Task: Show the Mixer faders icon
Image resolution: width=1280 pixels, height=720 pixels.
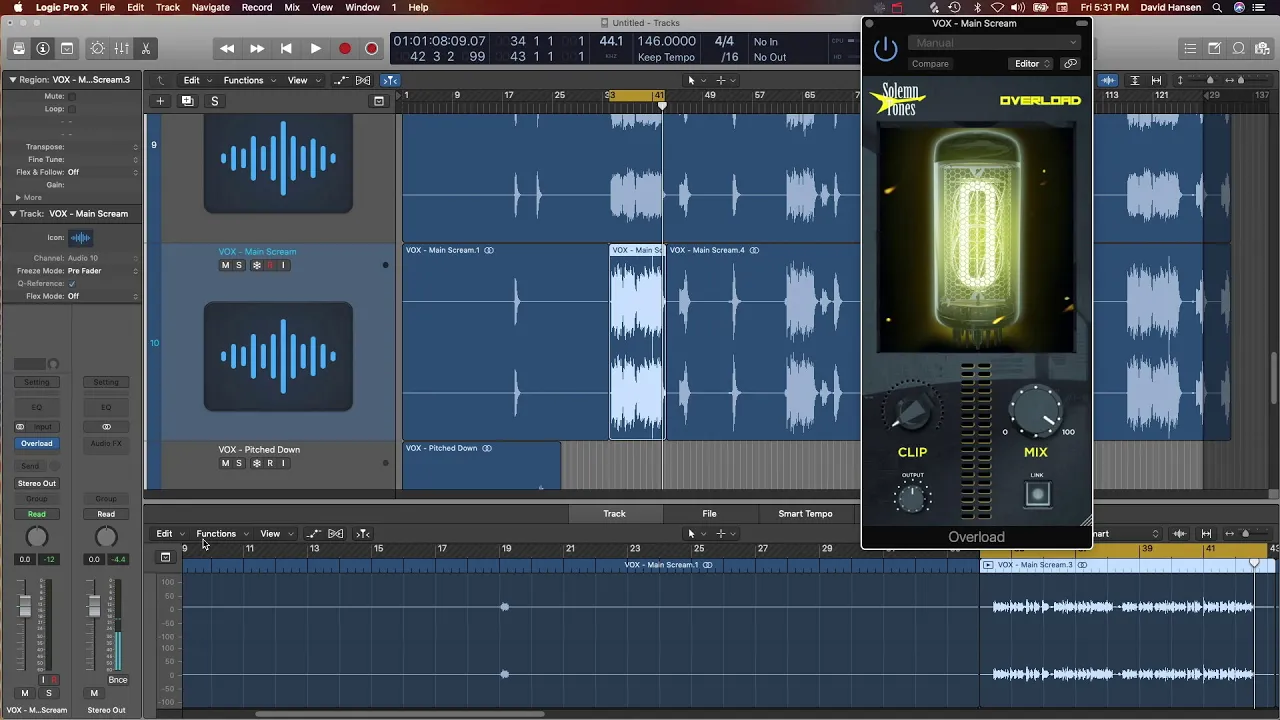Action: coord(121,48)
